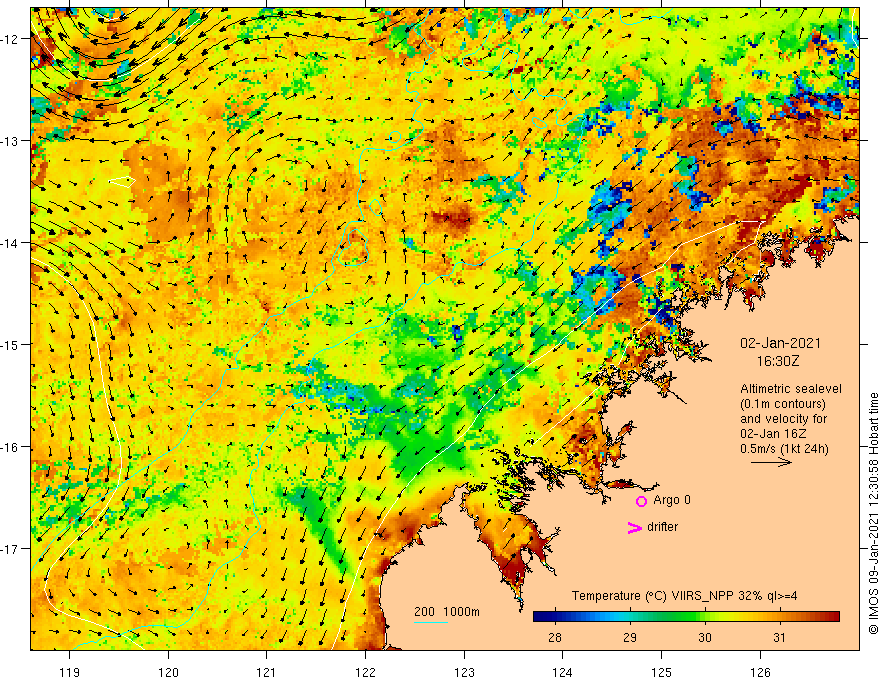Click the longitude axis label 122
The width and height of the screenshot is (880, 680).
pos(365,672)
